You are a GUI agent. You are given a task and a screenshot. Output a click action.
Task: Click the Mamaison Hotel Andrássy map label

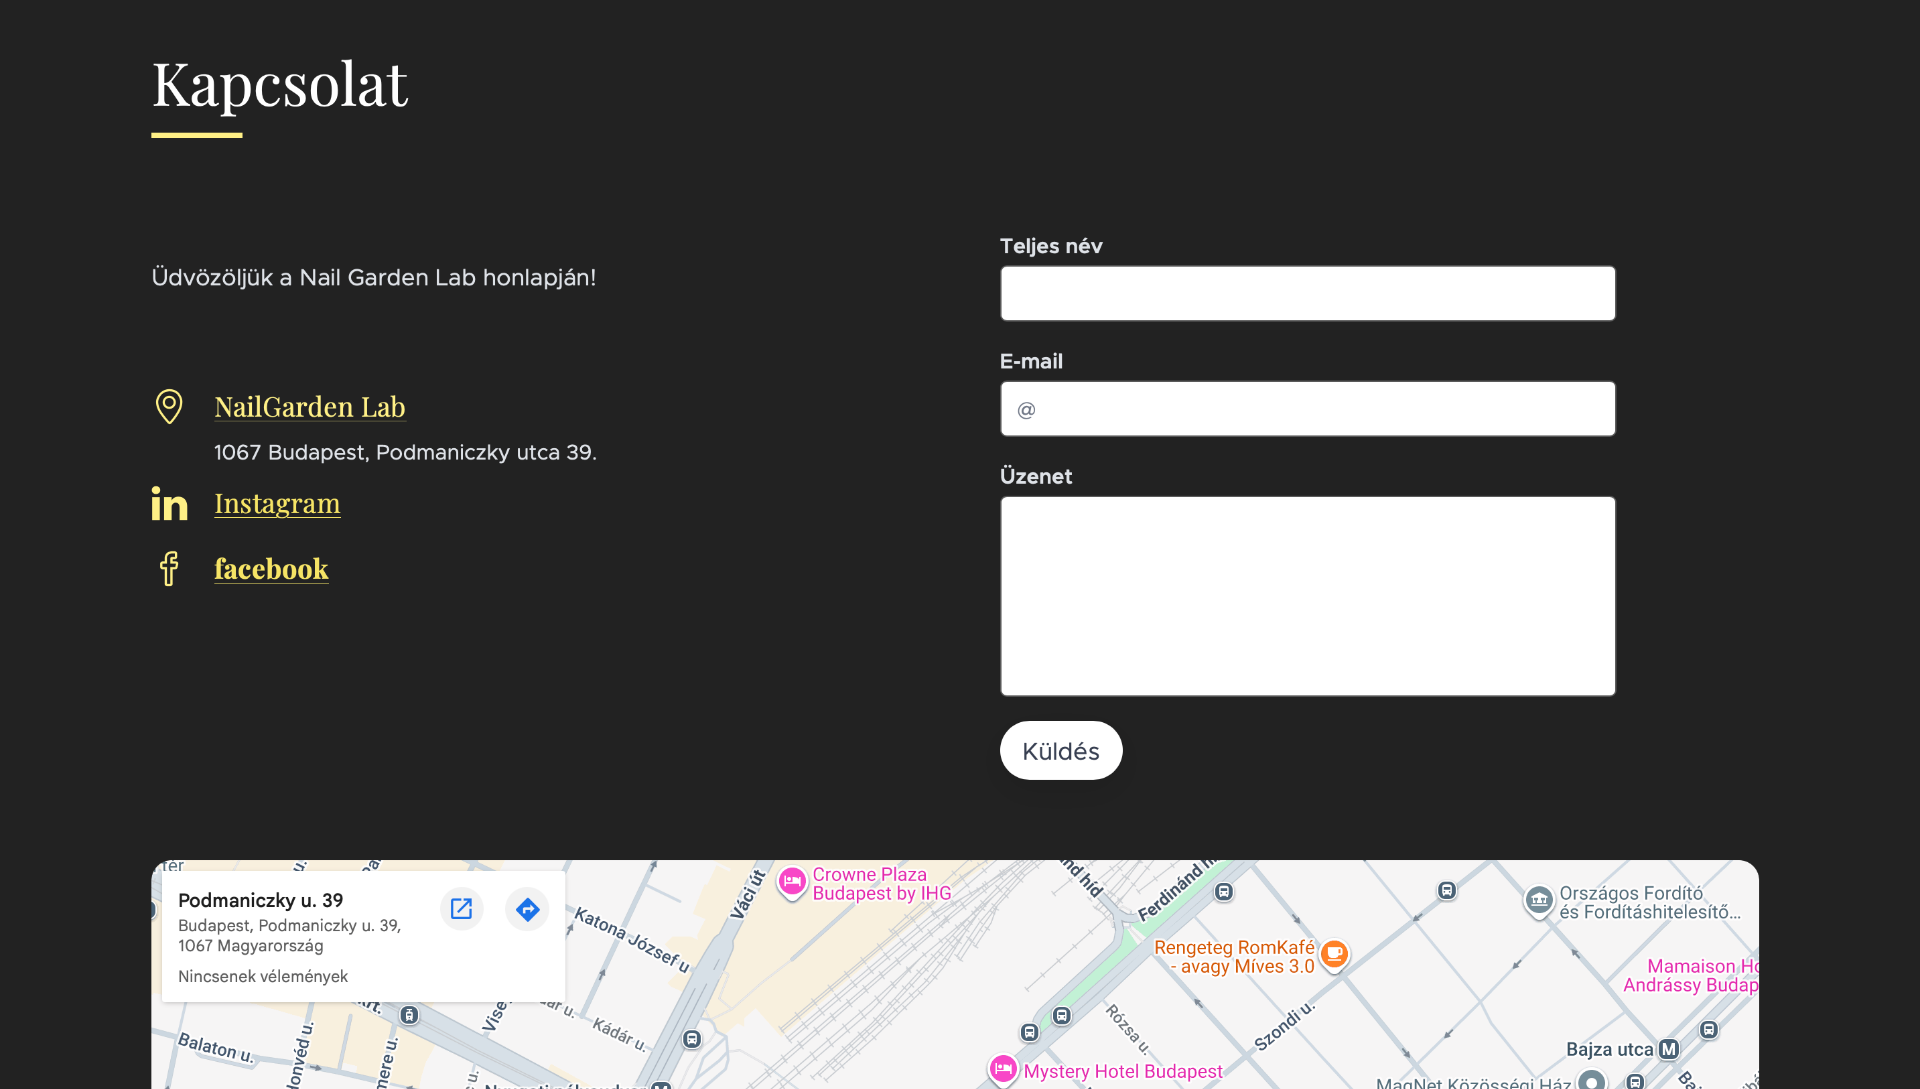click(x=1690, y=976)
